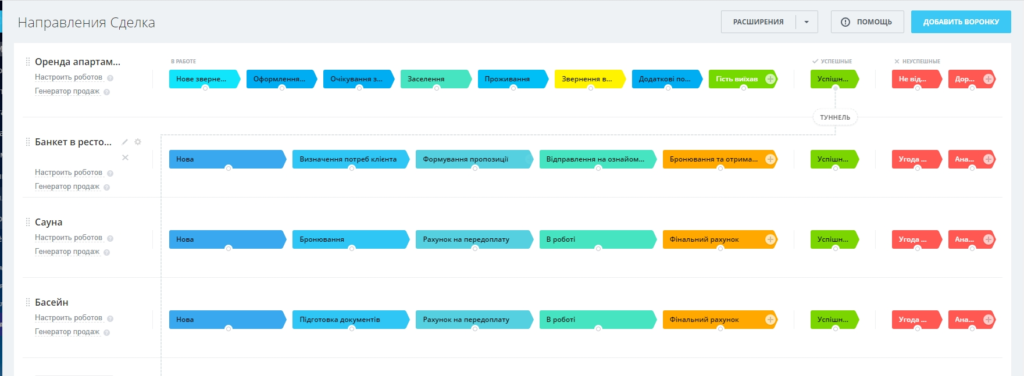This screenshot has width=1024, height=376.
Task: Open gear settings icon for Банкет в ресто funnel
Action: (138, 142)
